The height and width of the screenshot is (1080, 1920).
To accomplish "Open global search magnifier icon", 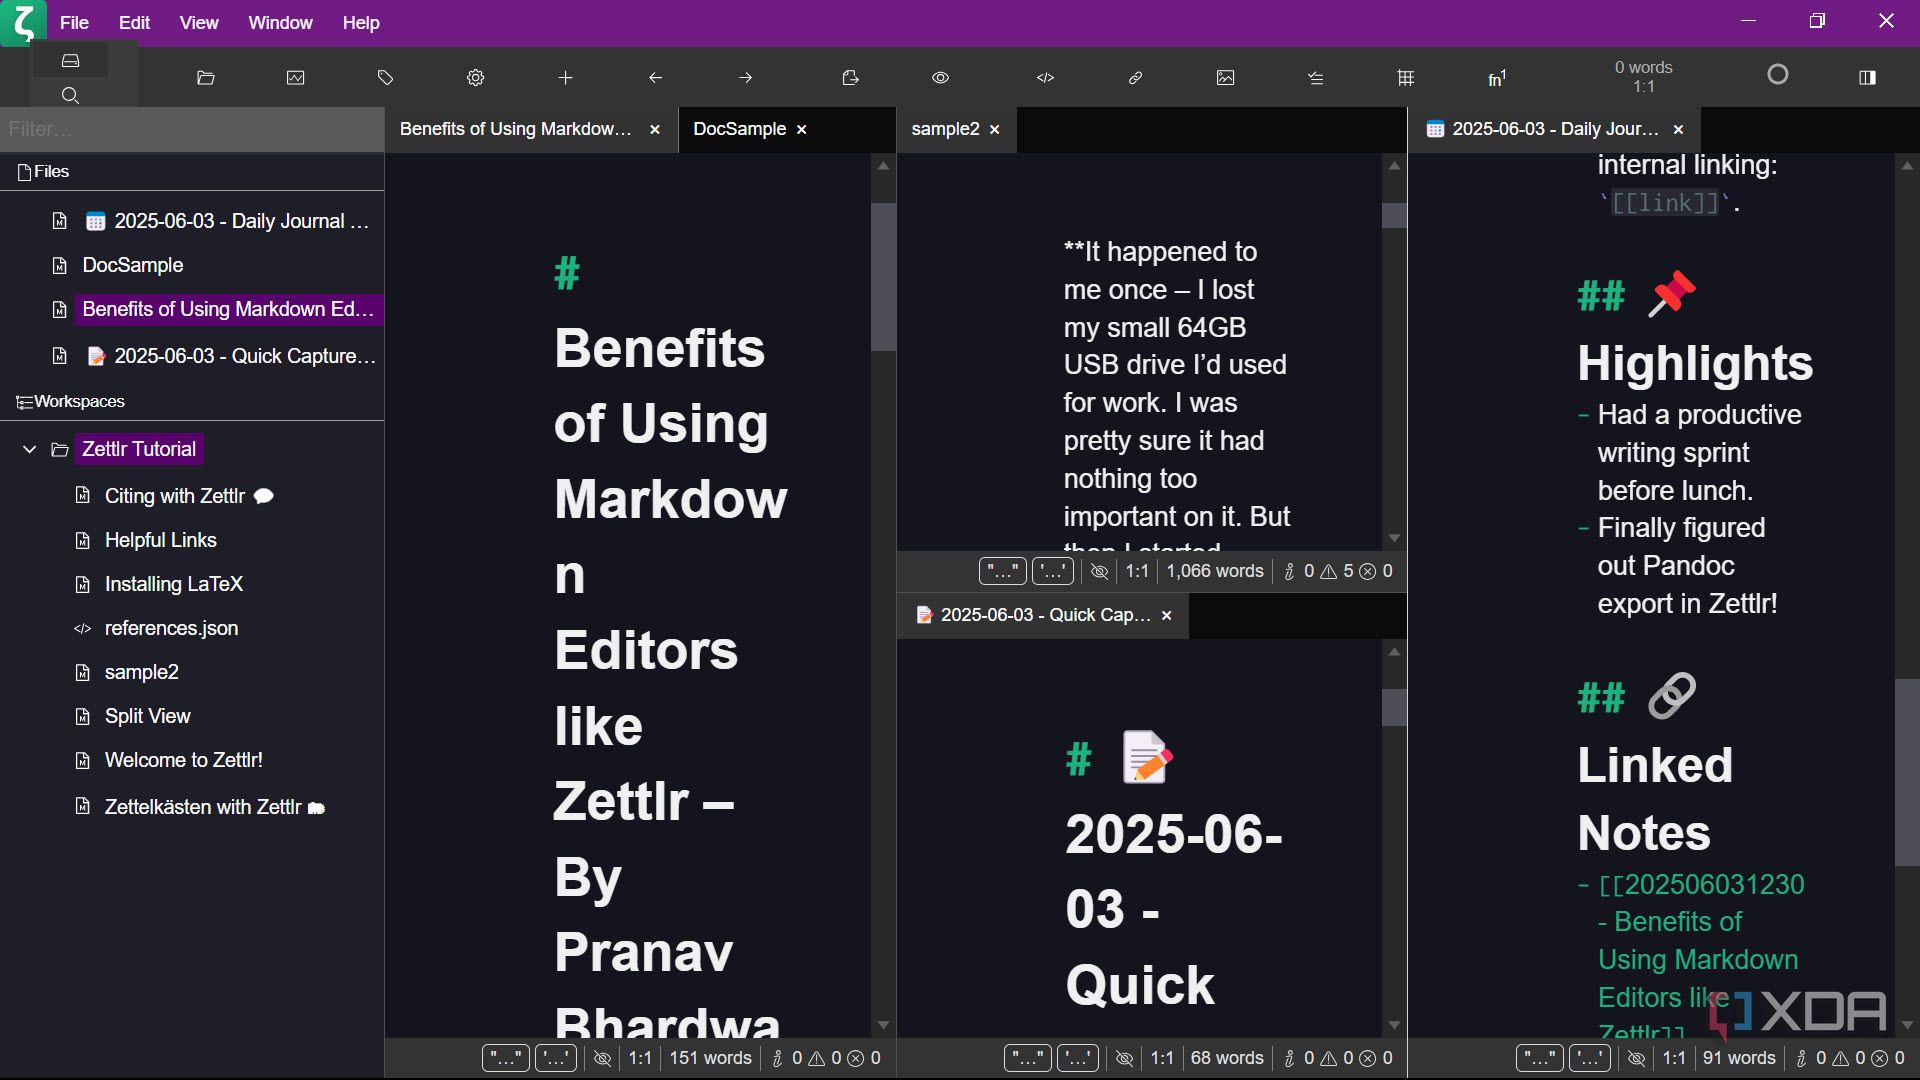I will [x=70, y=95].
